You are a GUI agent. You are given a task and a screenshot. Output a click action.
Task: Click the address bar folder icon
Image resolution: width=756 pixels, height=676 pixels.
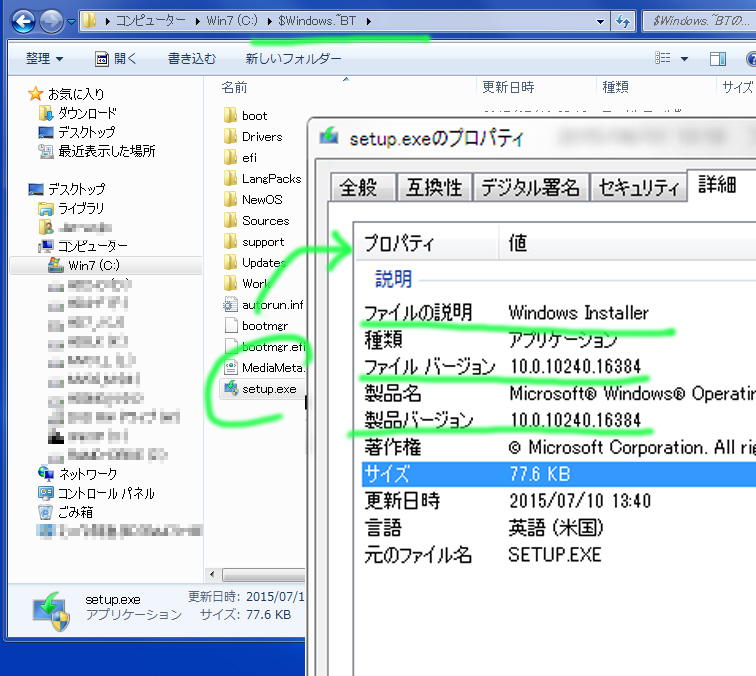point(89,21)
